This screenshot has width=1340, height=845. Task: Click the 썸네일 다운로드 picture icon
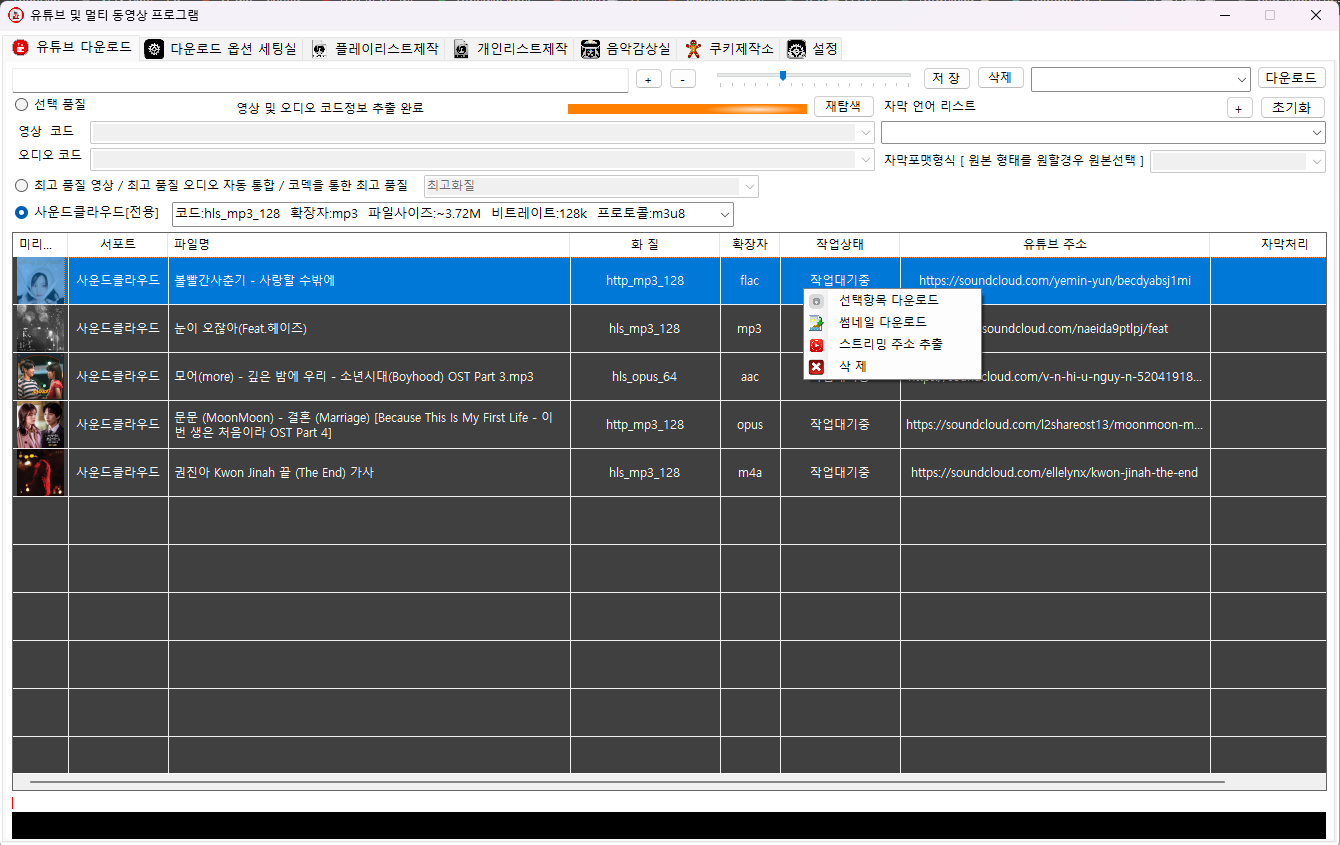816,322
